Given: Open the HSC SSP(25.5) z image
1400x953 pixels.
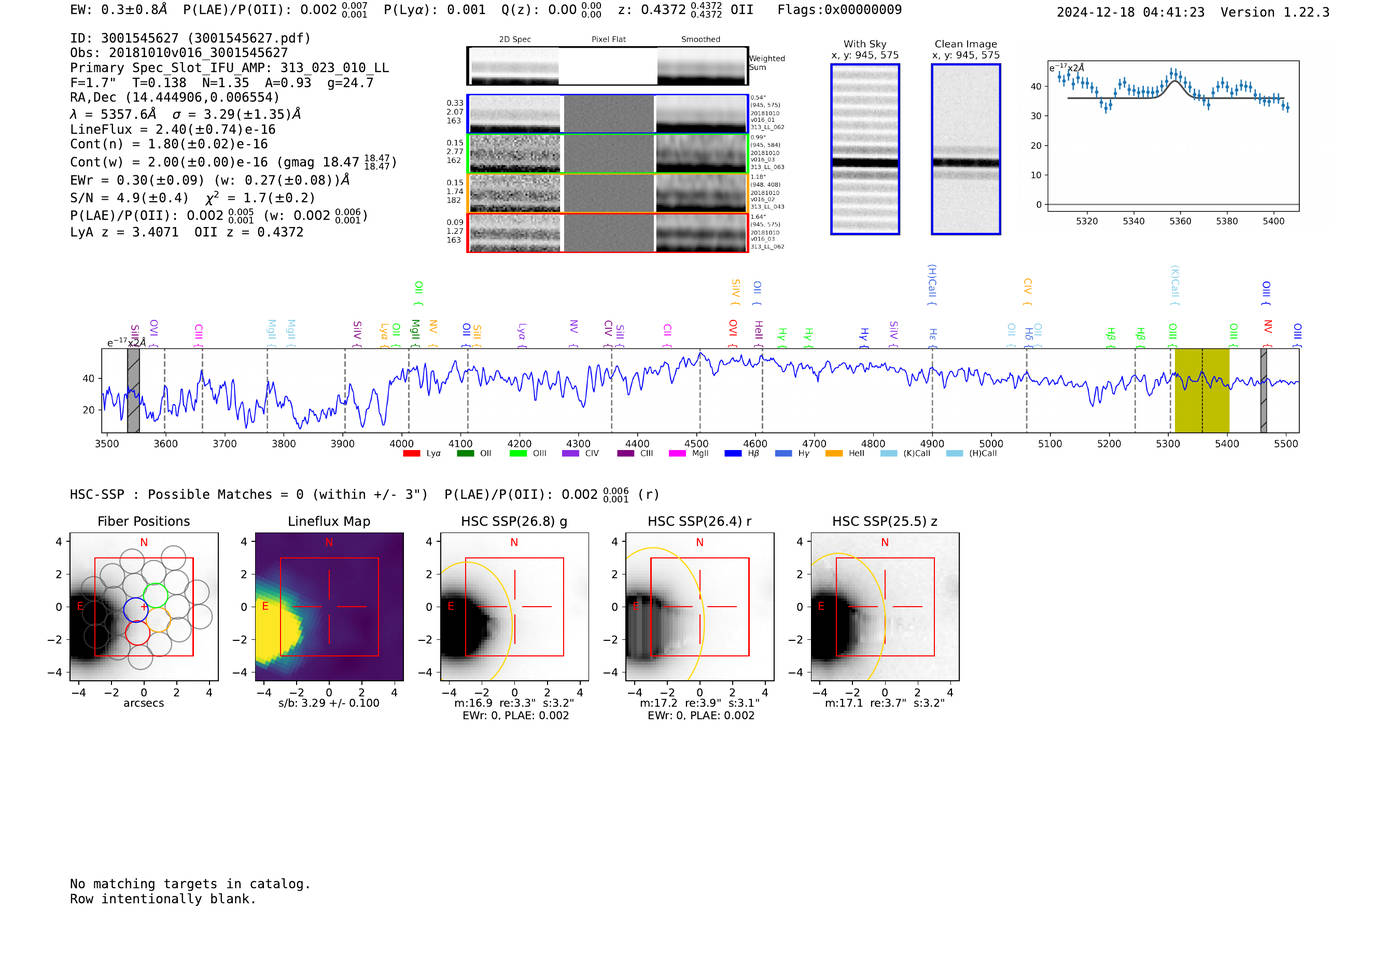Looking at the screenshot, I should click(x=884, y=607).
